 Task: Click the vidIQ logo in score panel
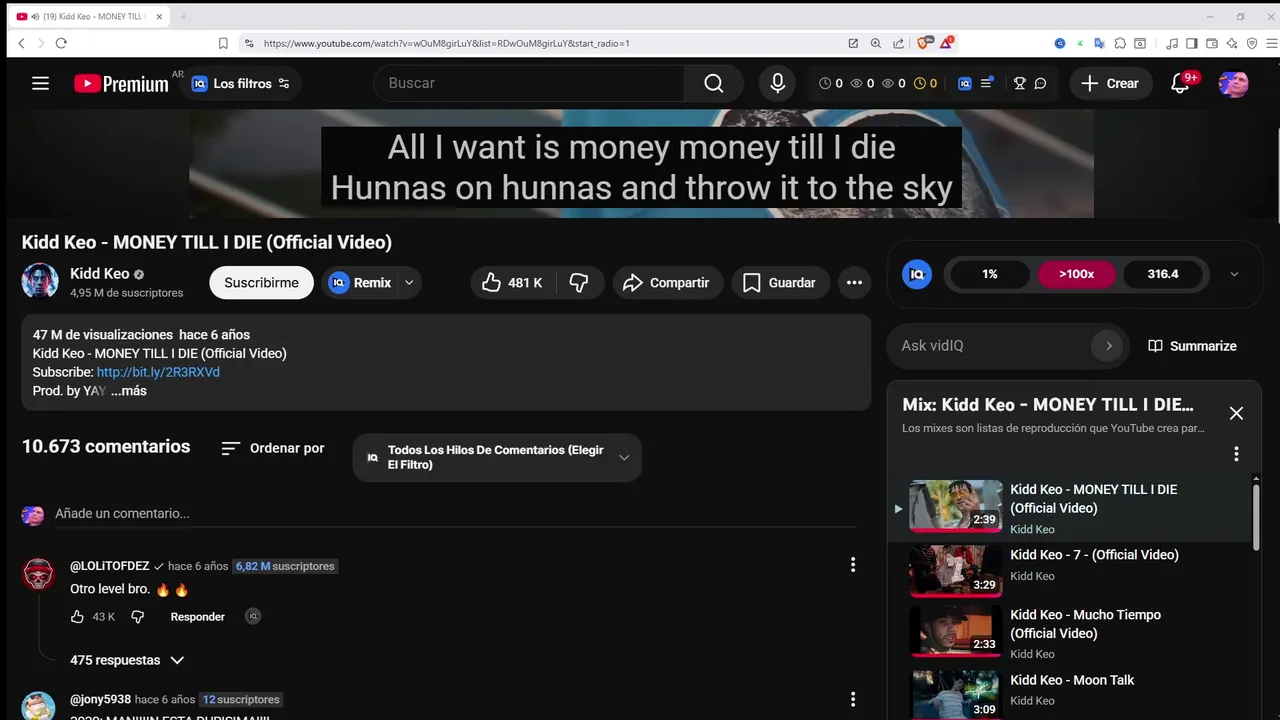click(917, 274)
